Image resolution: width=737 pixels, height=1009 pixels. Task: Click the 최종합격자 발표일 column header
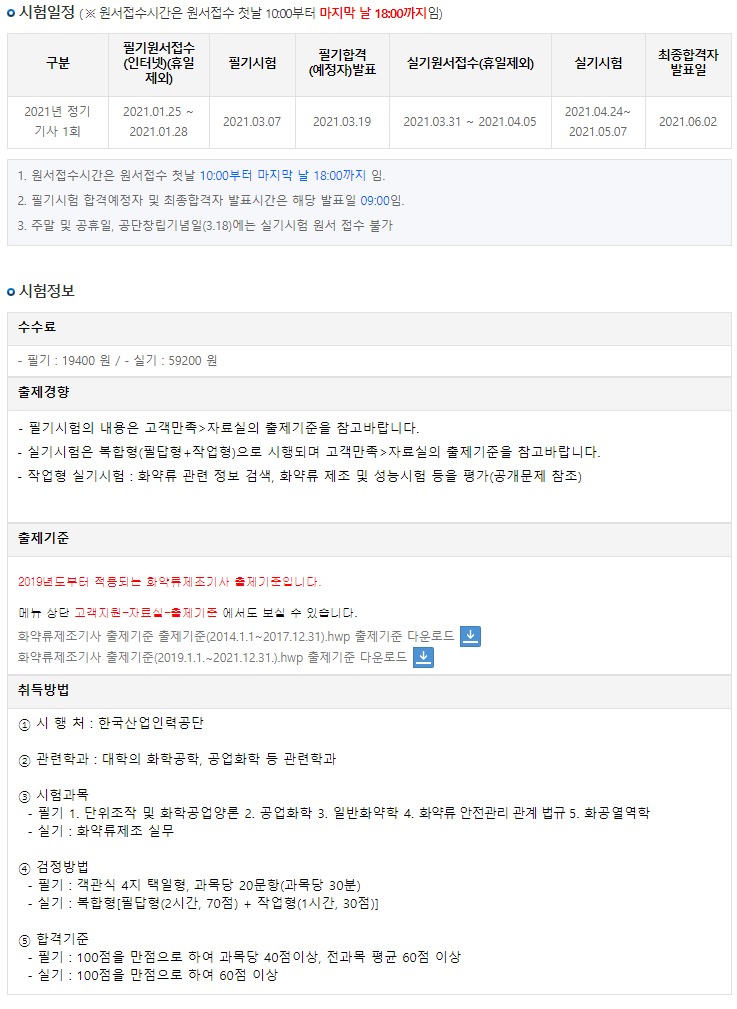pyautogui.click(x=688, y=63)
